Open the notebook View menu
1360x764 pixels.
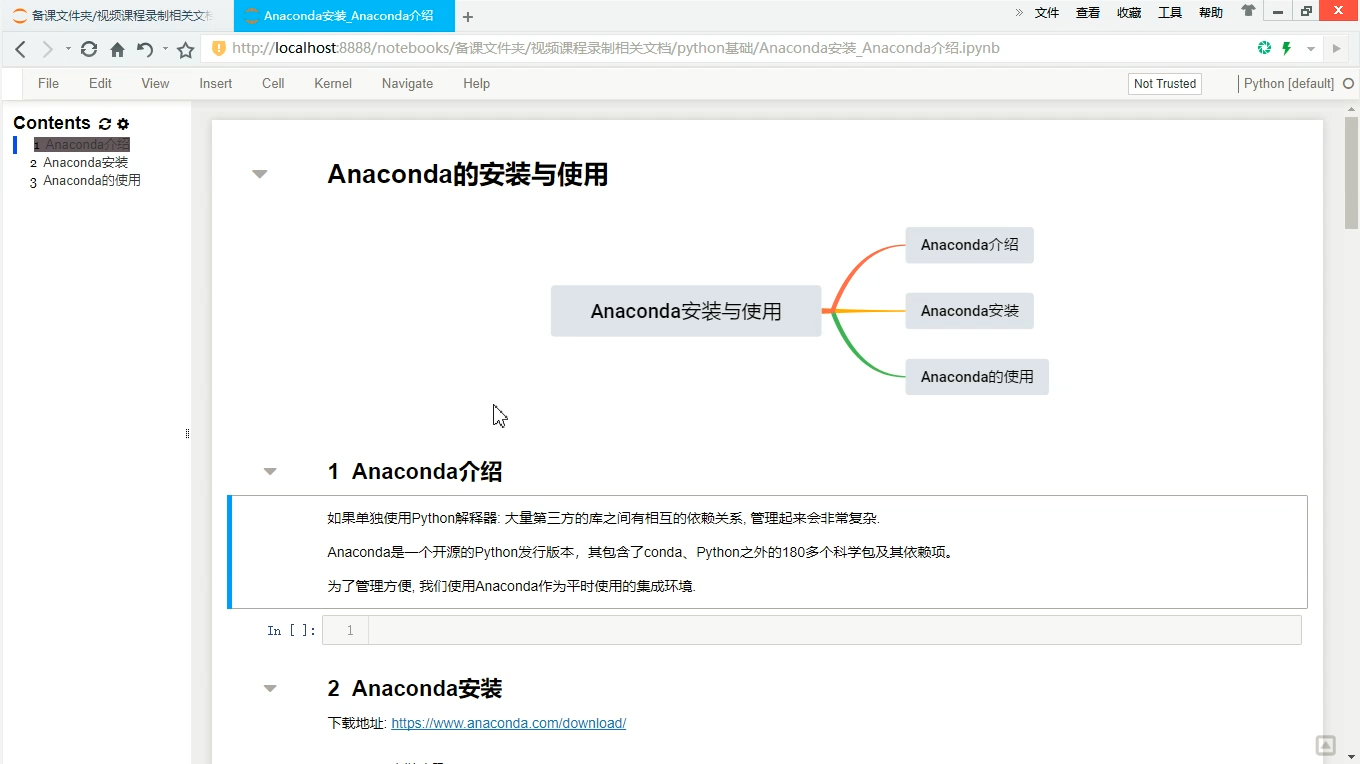155,83
